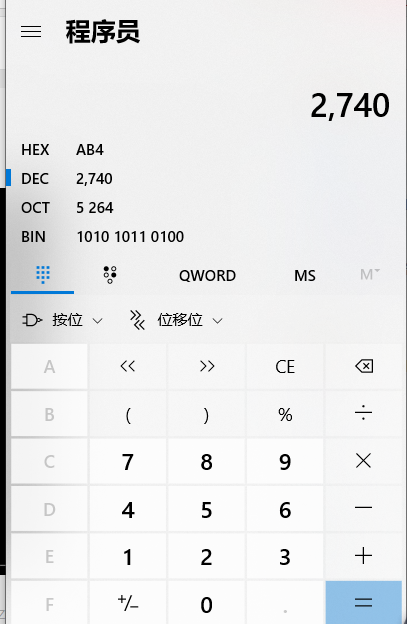The height and width of the screenshot is (624, 407).
Task: Click the equals button
Action: click(x=364, y=603)
